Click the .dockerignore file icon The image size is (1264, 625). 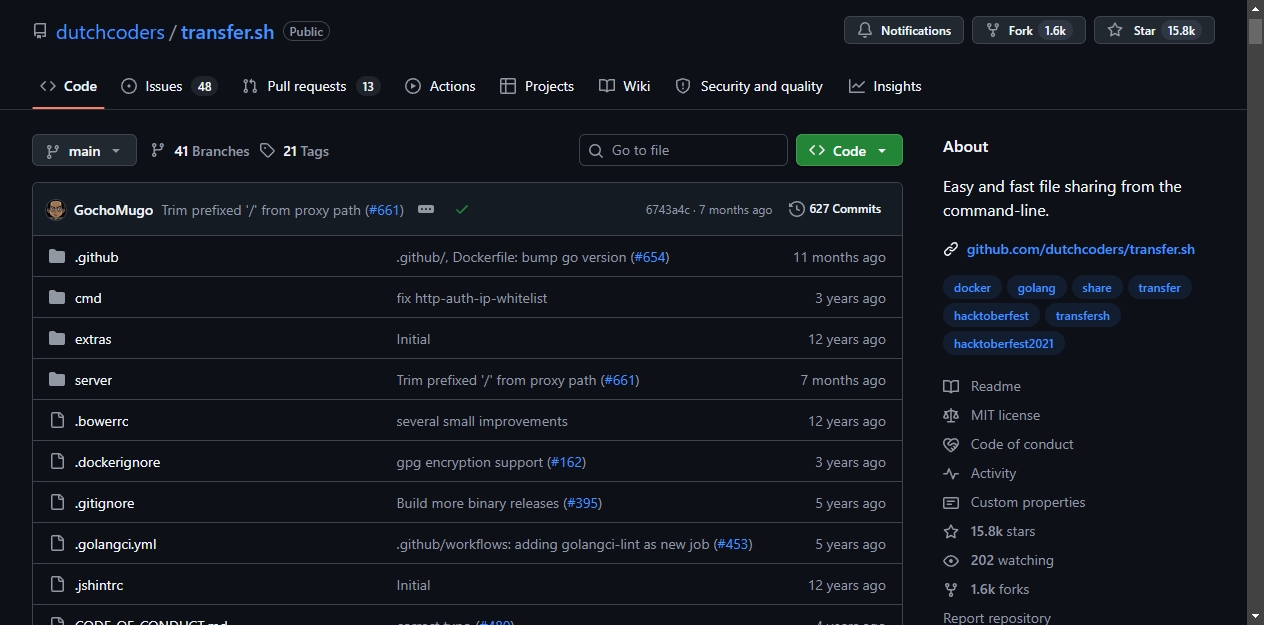pyautogui.click(x=57, y=462)
